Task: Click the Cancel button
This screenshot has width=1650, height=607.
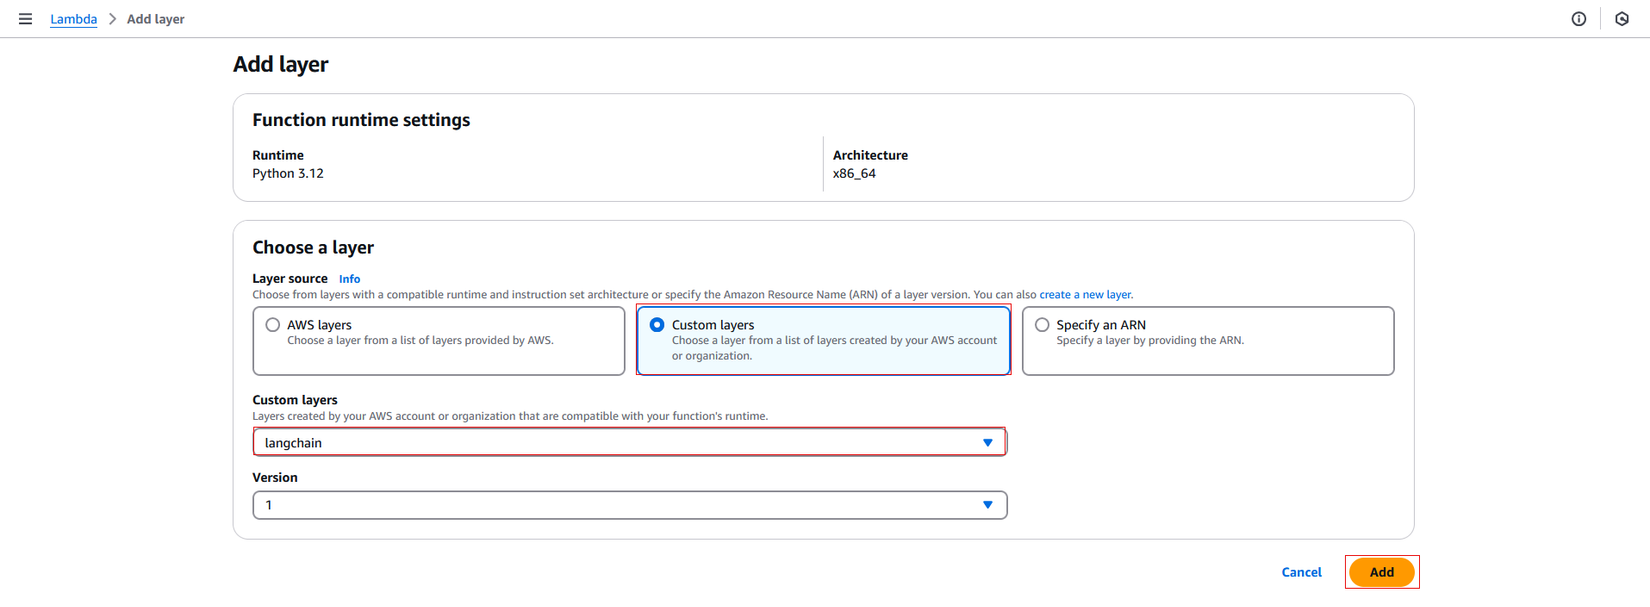Action: 1301,572
